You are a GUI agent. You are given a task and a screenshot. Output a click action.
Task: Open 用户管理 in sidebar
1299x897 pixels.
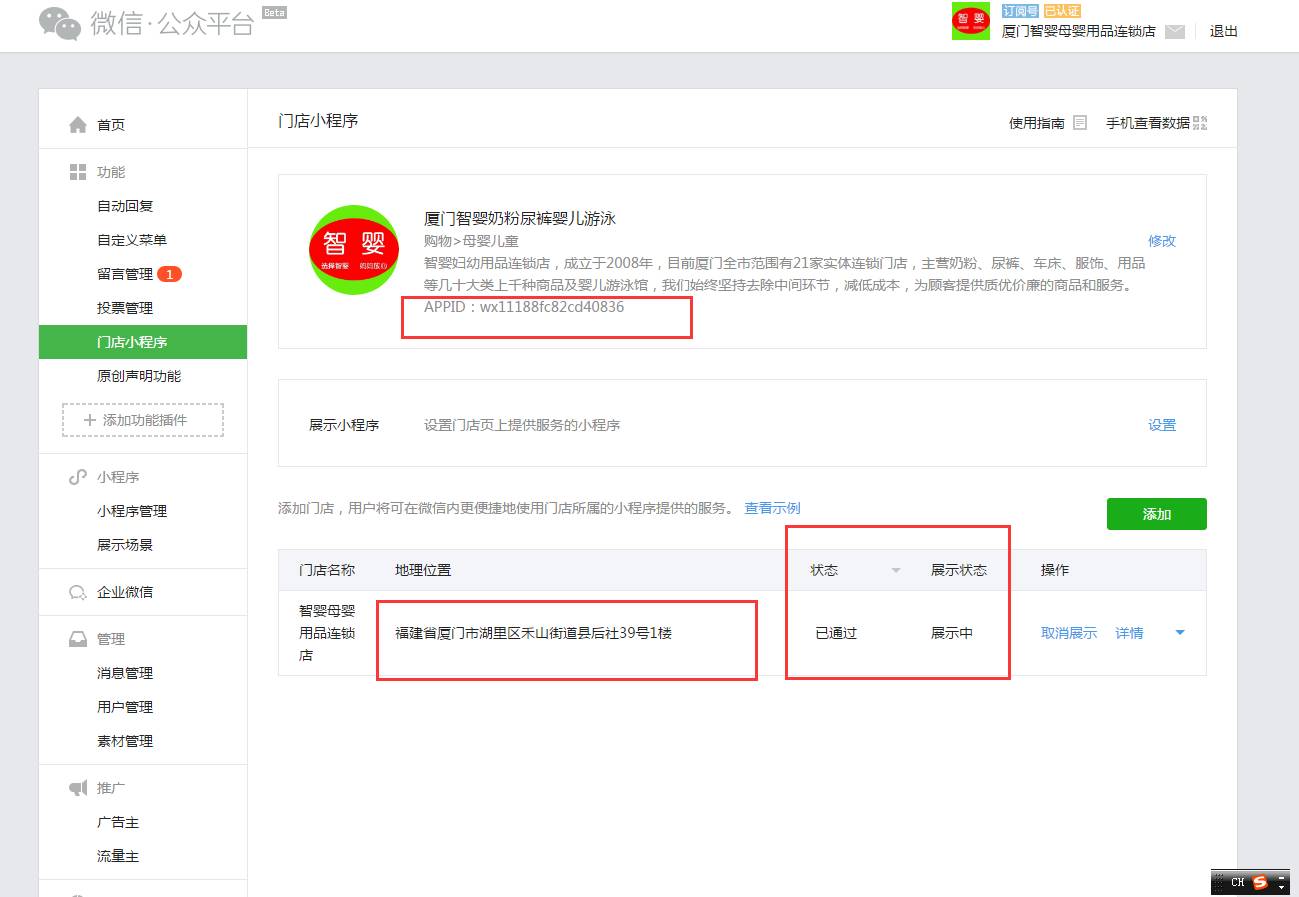(x=125, y=707)
